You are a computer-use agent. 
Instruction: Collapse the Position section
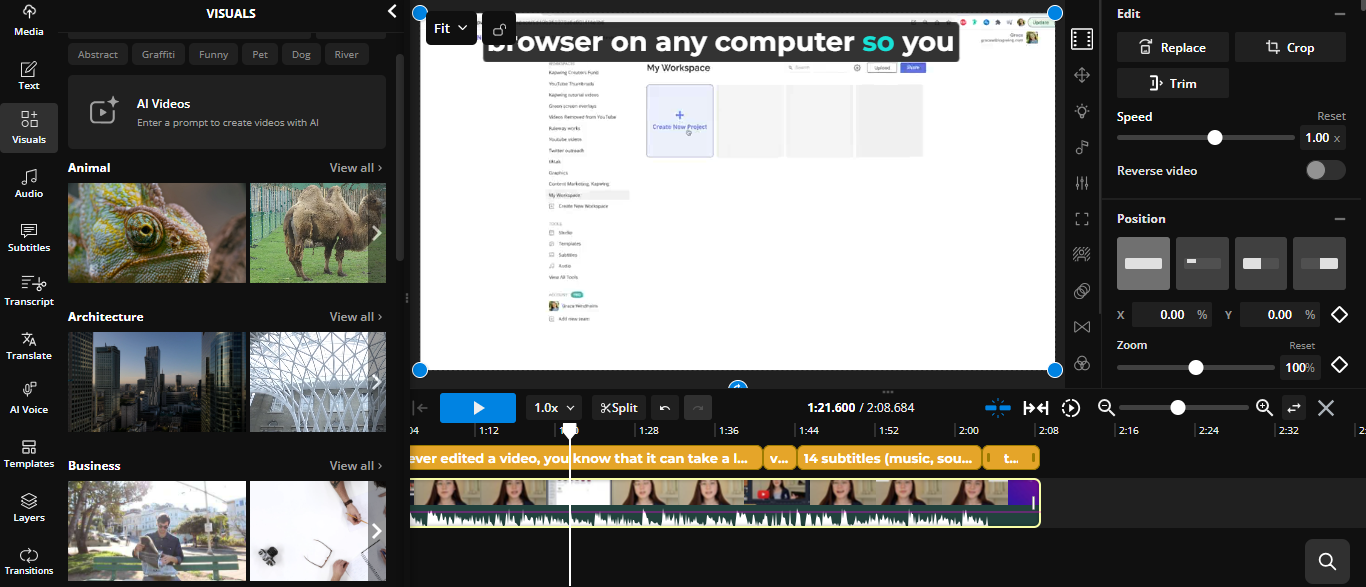tap(1339, 219)
